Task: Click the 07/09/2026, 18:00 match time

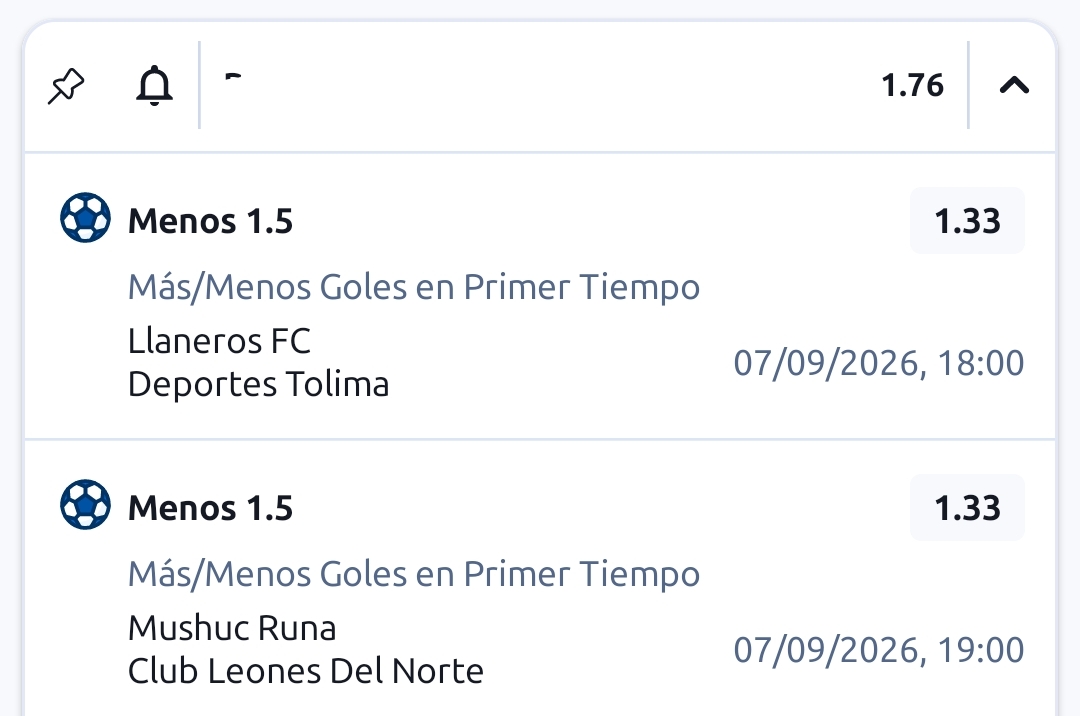Action: (x=879, y=363)
